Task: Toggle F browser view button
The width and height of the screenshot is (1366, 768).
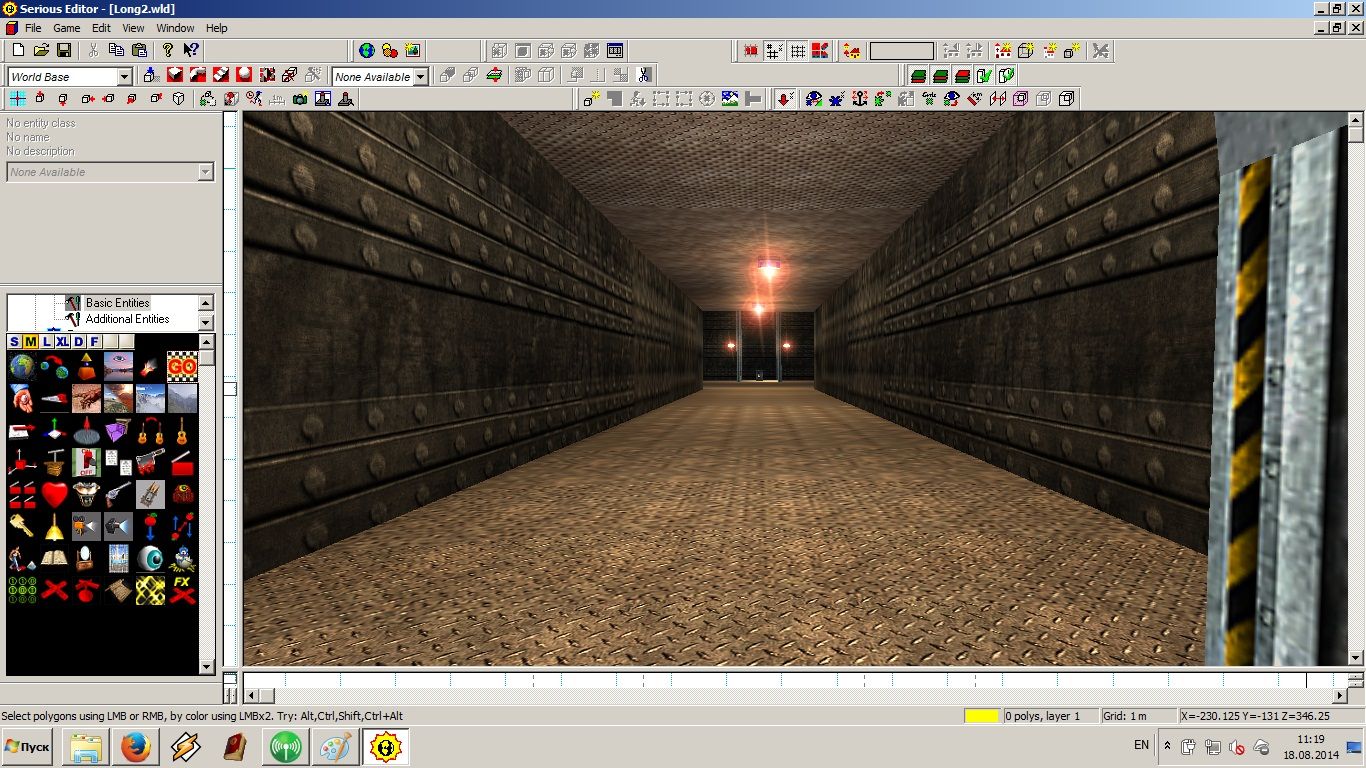Action: 95,342
